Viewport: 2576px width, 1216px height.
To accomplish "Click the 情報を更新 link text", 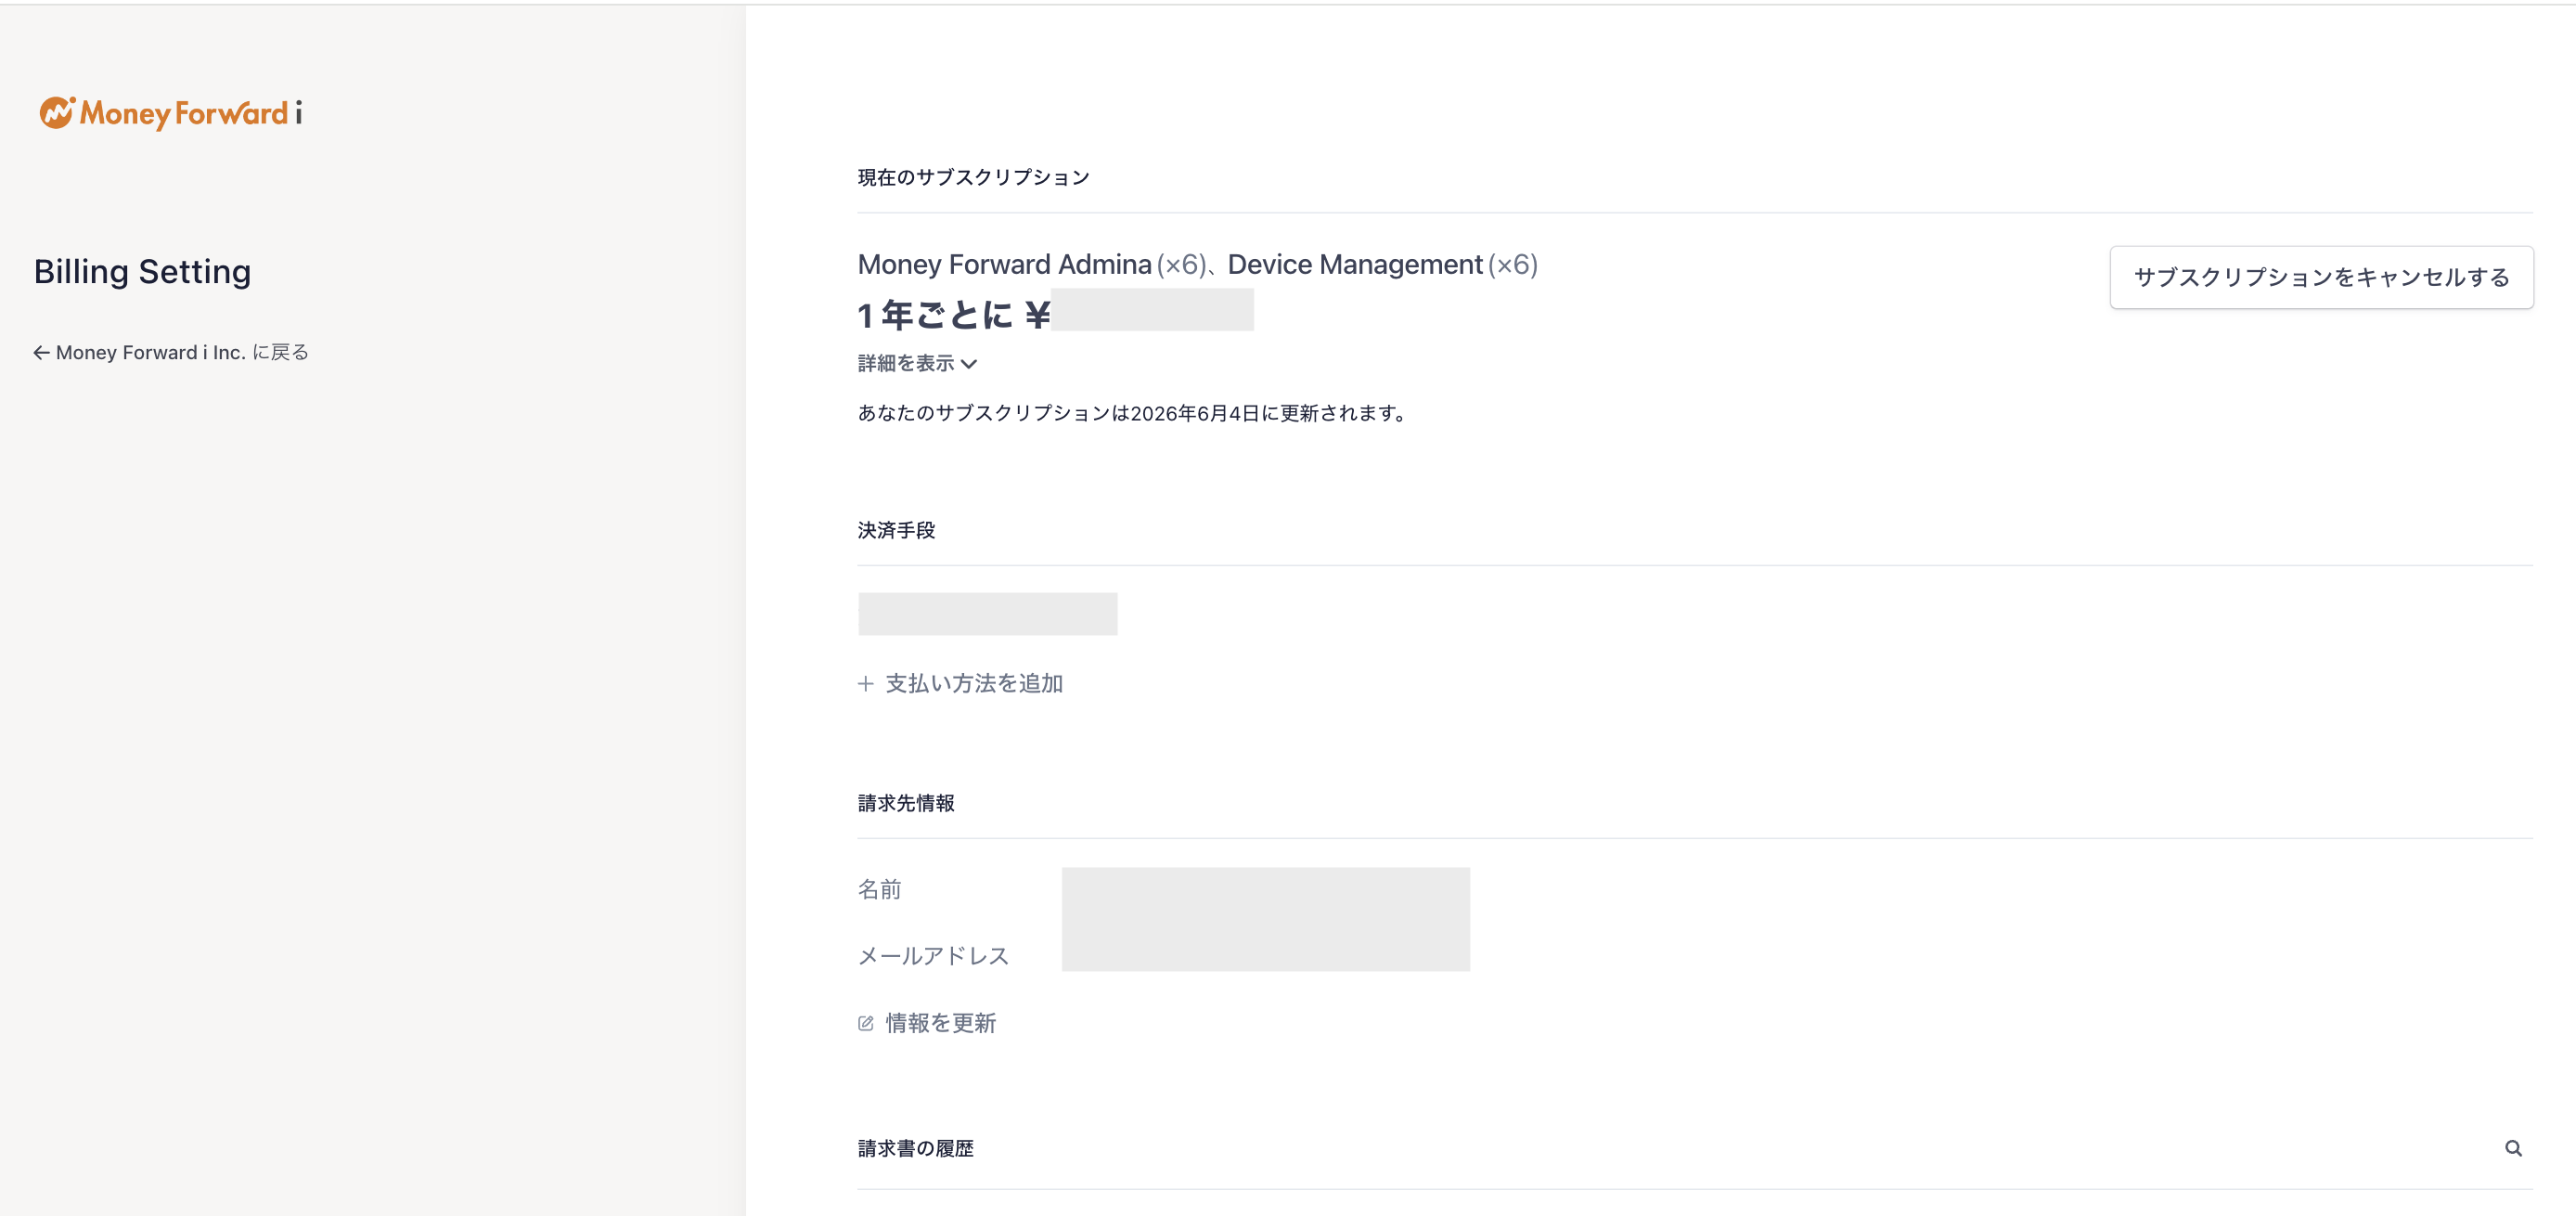I will [x=941, y=1023].
